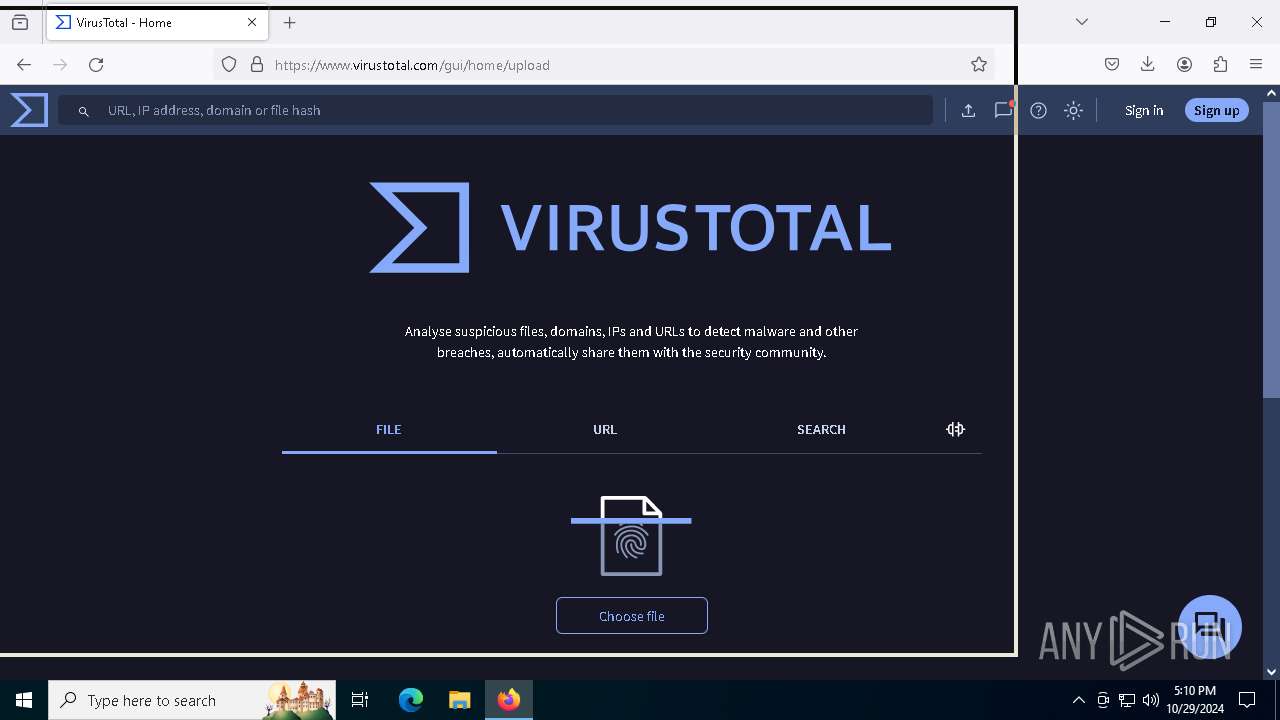
Task: Open a new tab with plus button
Action: (290, 22)
